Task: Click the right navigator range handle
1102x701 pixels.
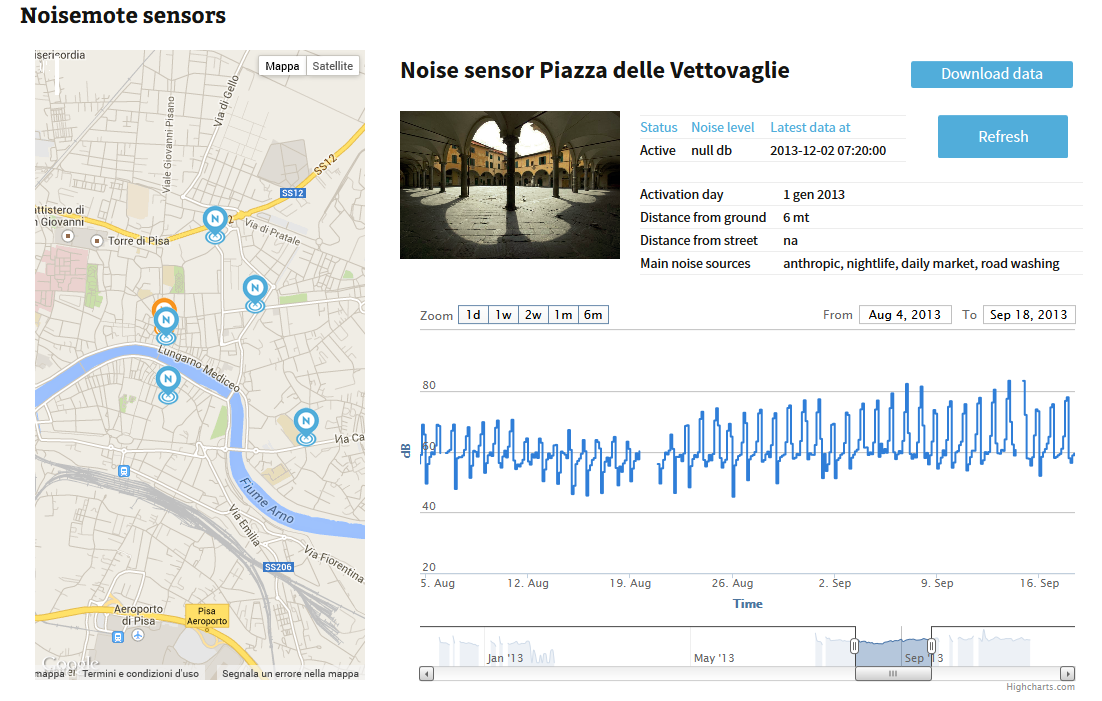Action: 931,646
